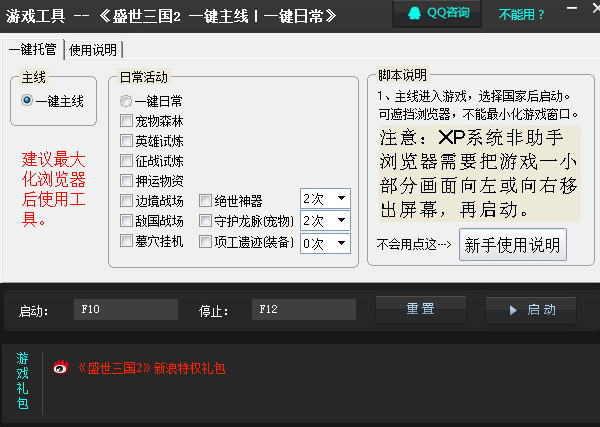The width and height of the screenshot is (600, 427).
Task: Toggle the 边境战场 checkbox
Action: tap(126, 200)
